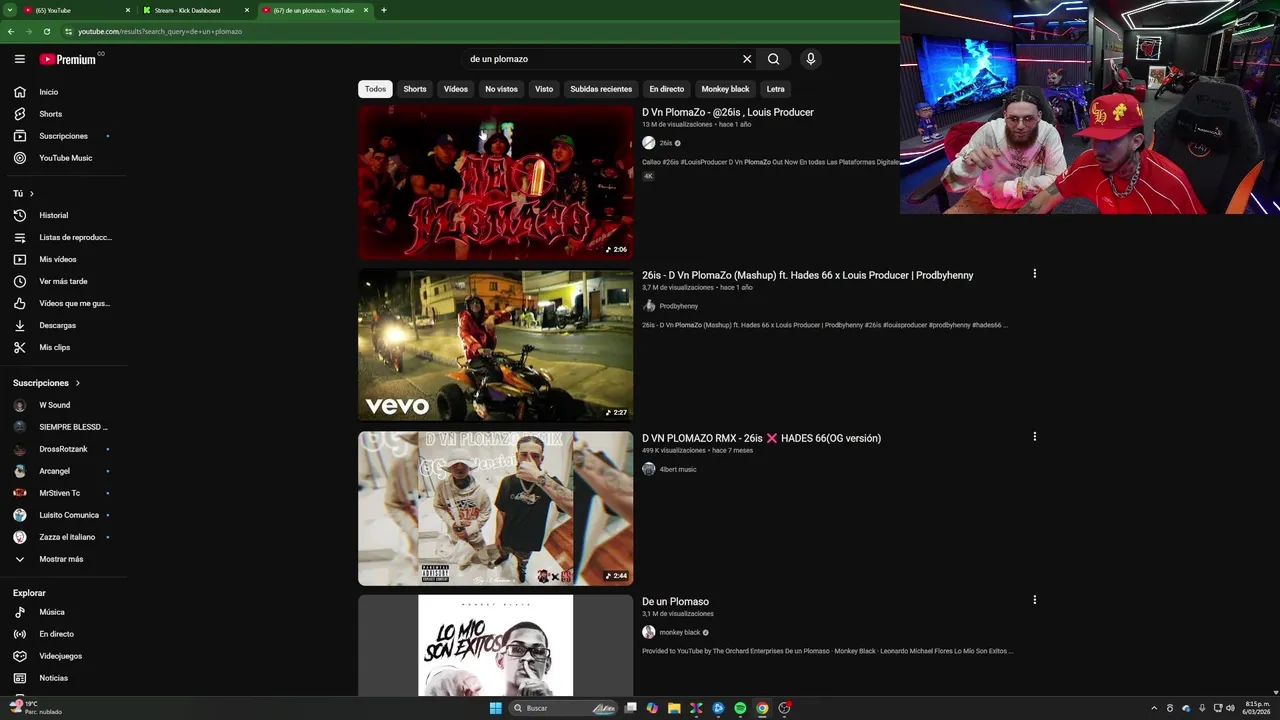
Task: Open a new Chrome tab
Action: coord(384,10)
